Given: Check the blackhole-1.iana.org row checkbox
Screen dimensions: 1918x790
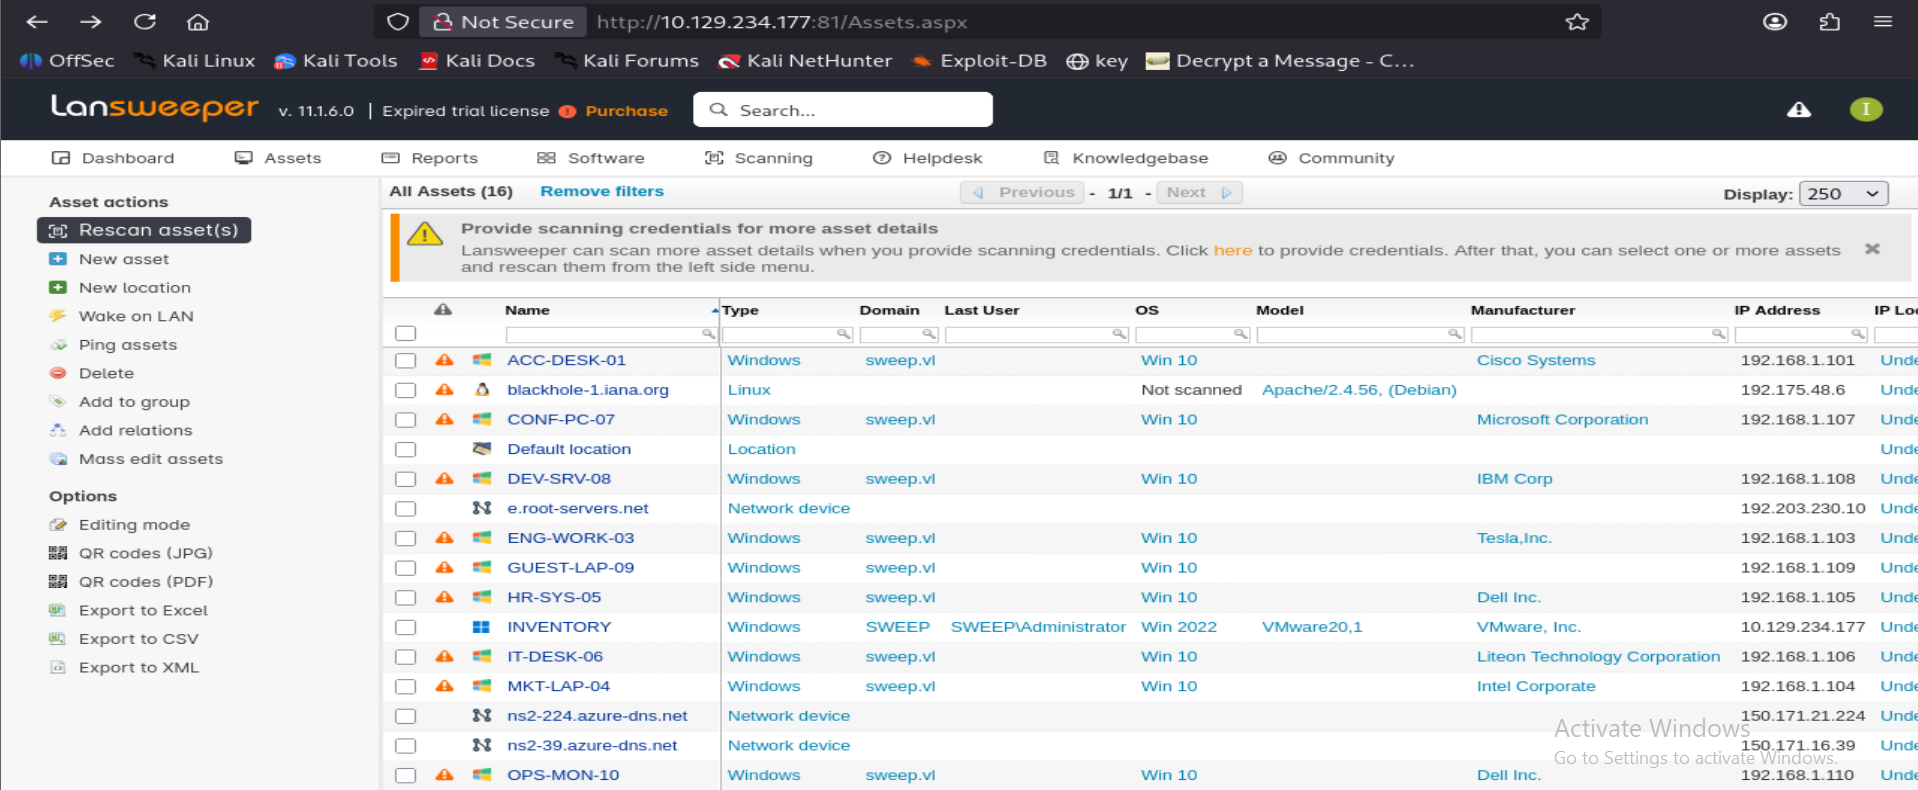Looking at the screenshot, I should coord(405,390).
